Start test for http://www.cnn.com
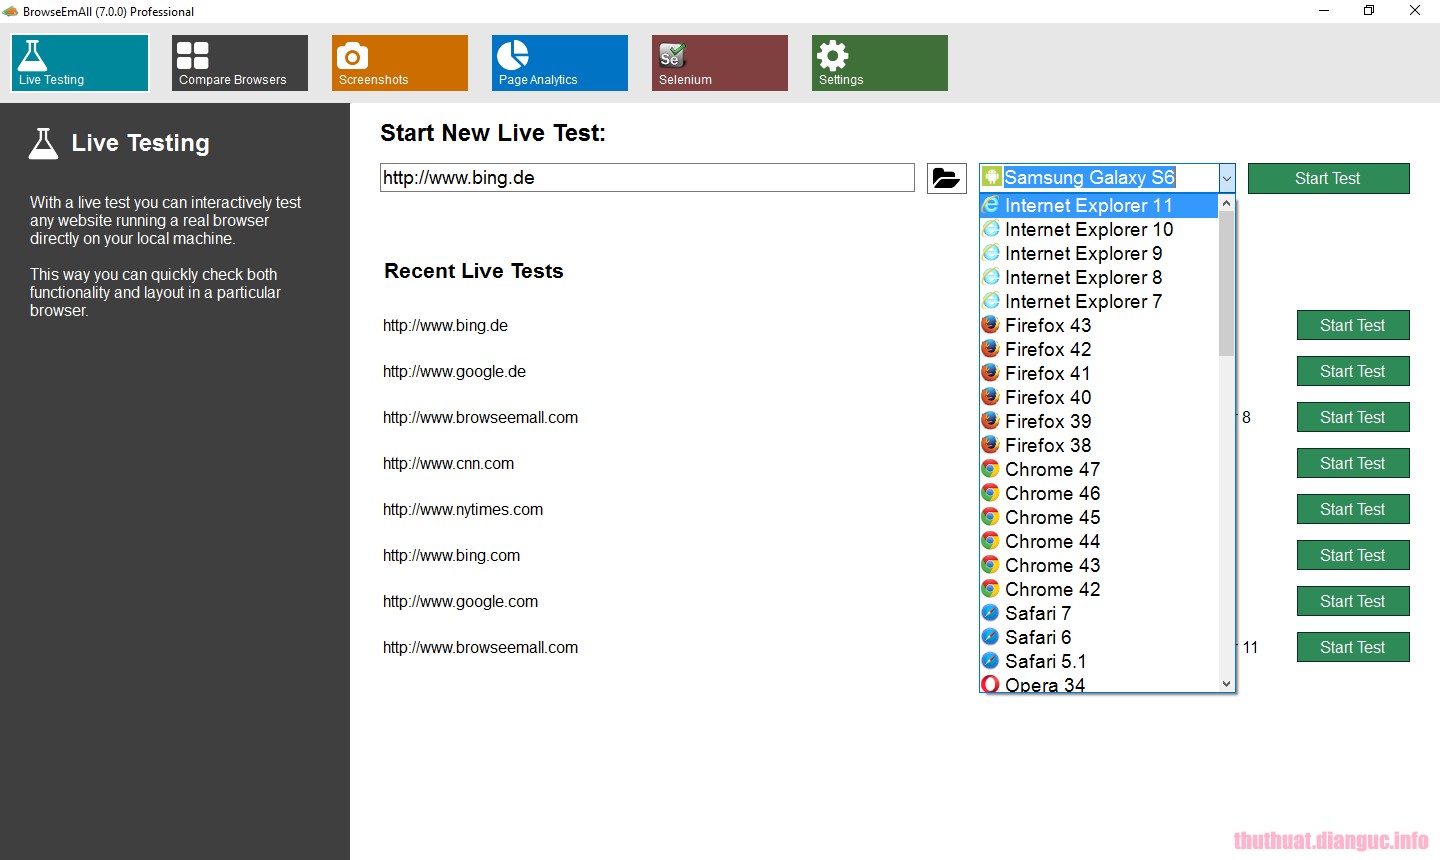 pos(1353,463)
